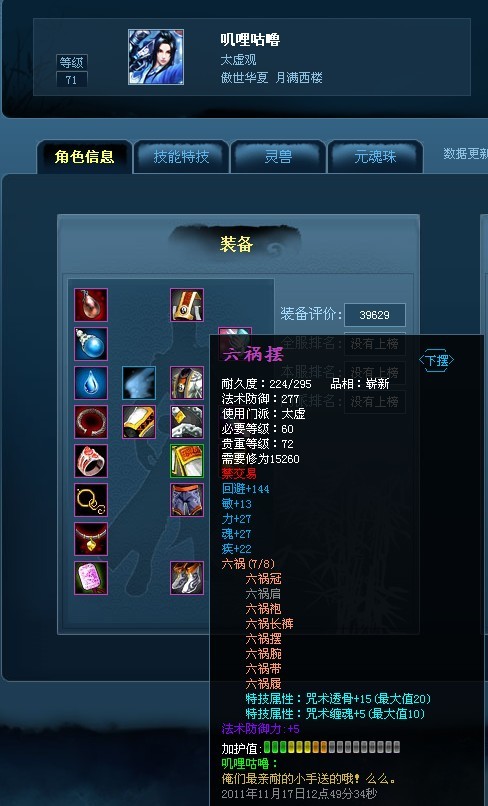Image resolution: width=488 pixels, height=806 pixels.
Task: Select the pink jade tablet equipment icon
Action: click(x=91, y=578)
